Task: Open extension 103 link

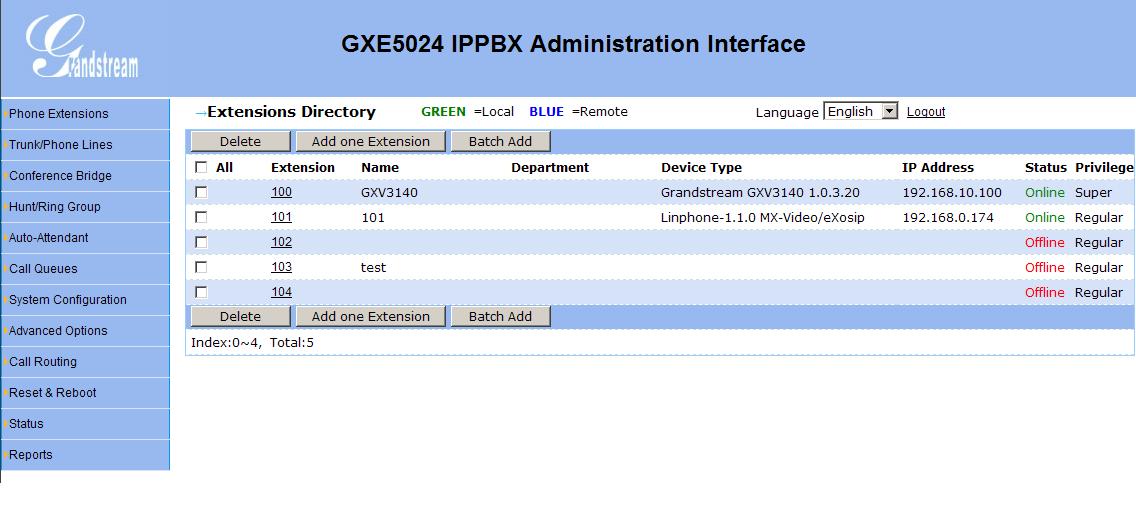Action: click(282, 267)
